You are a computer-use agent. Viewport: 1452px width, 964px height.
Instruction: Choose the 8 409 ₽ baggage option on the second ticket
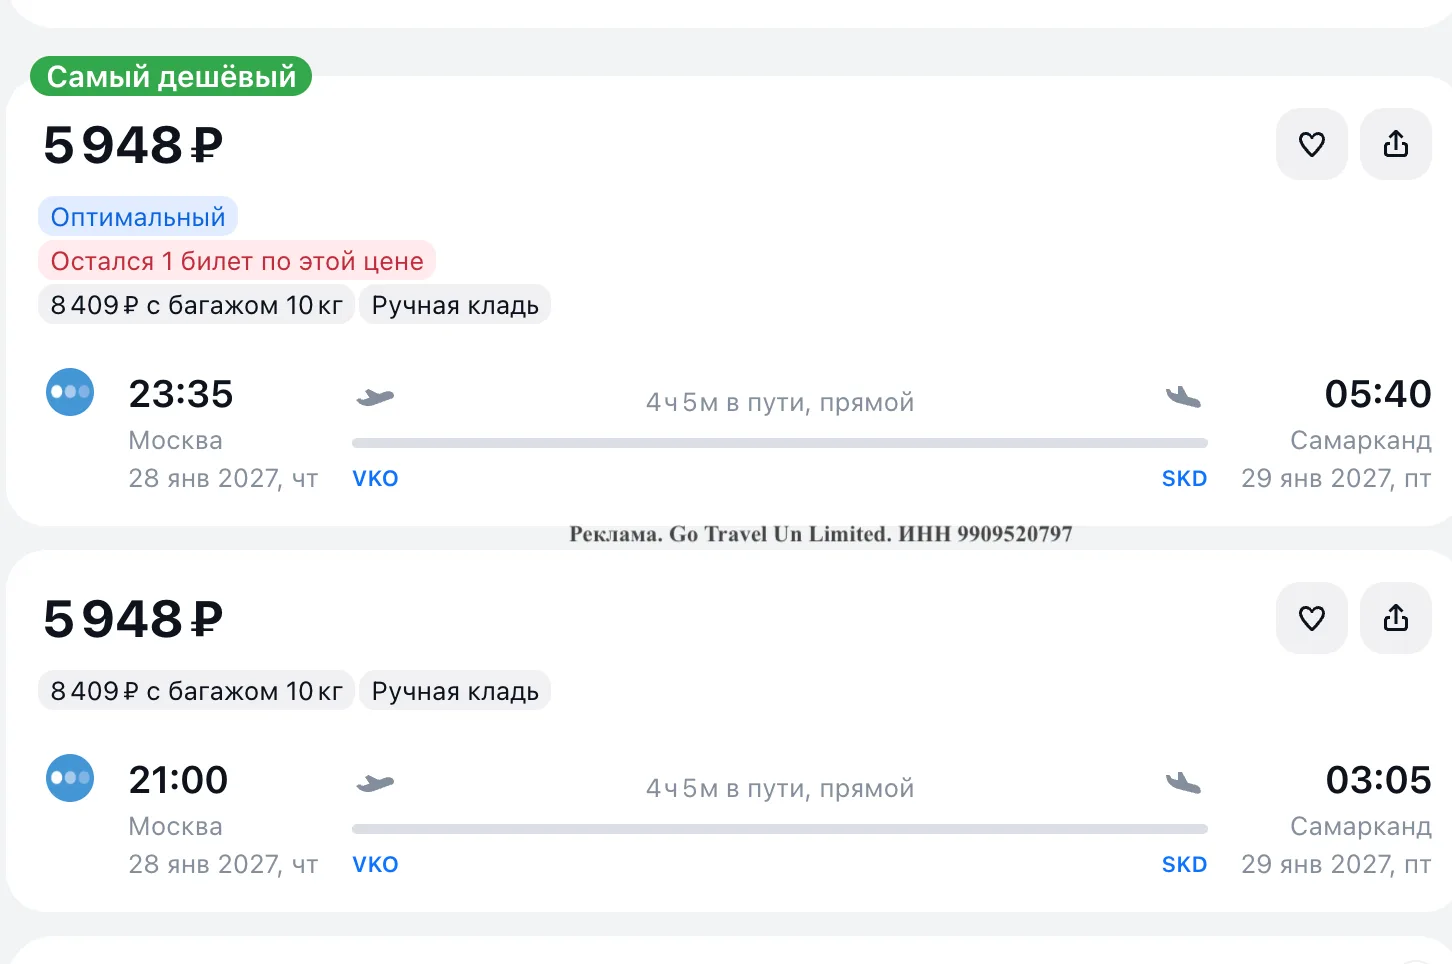(196, 691)
